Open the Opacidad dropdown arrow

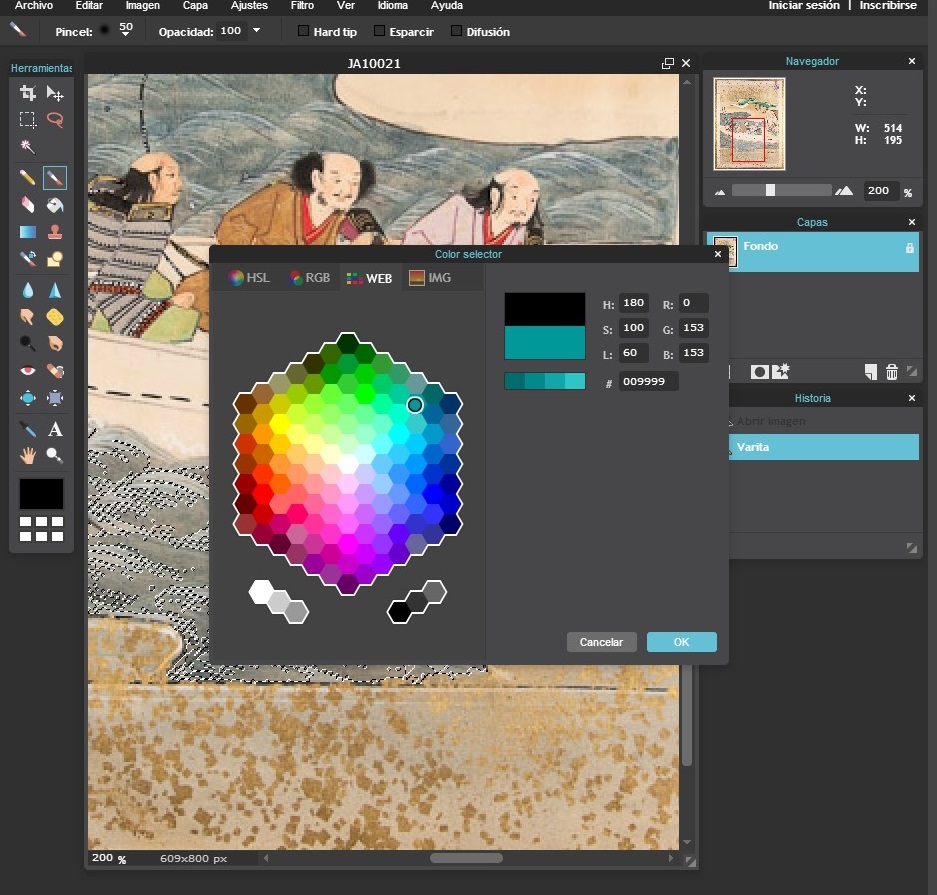[x=256, y=30]
